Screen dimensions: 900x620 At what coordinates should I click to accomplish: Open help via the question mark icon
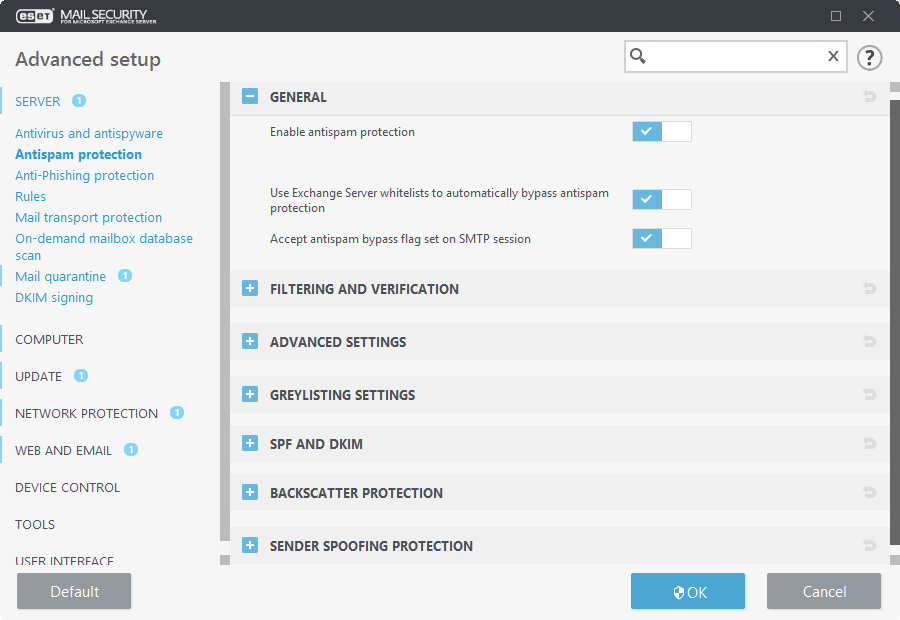click(869, 57)
